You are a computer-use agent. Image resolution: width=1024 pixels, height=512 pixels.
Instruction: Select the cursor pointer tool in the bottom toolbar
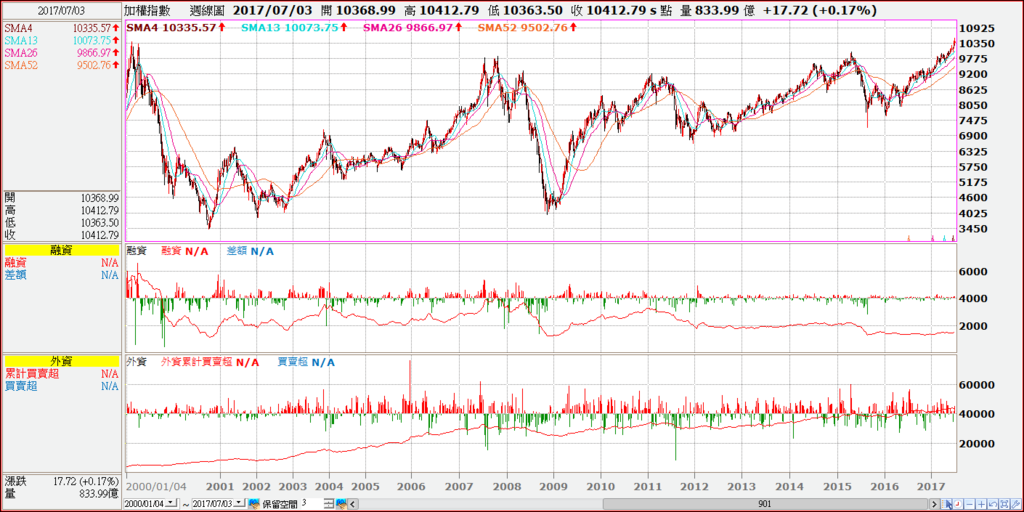(946, 504)
